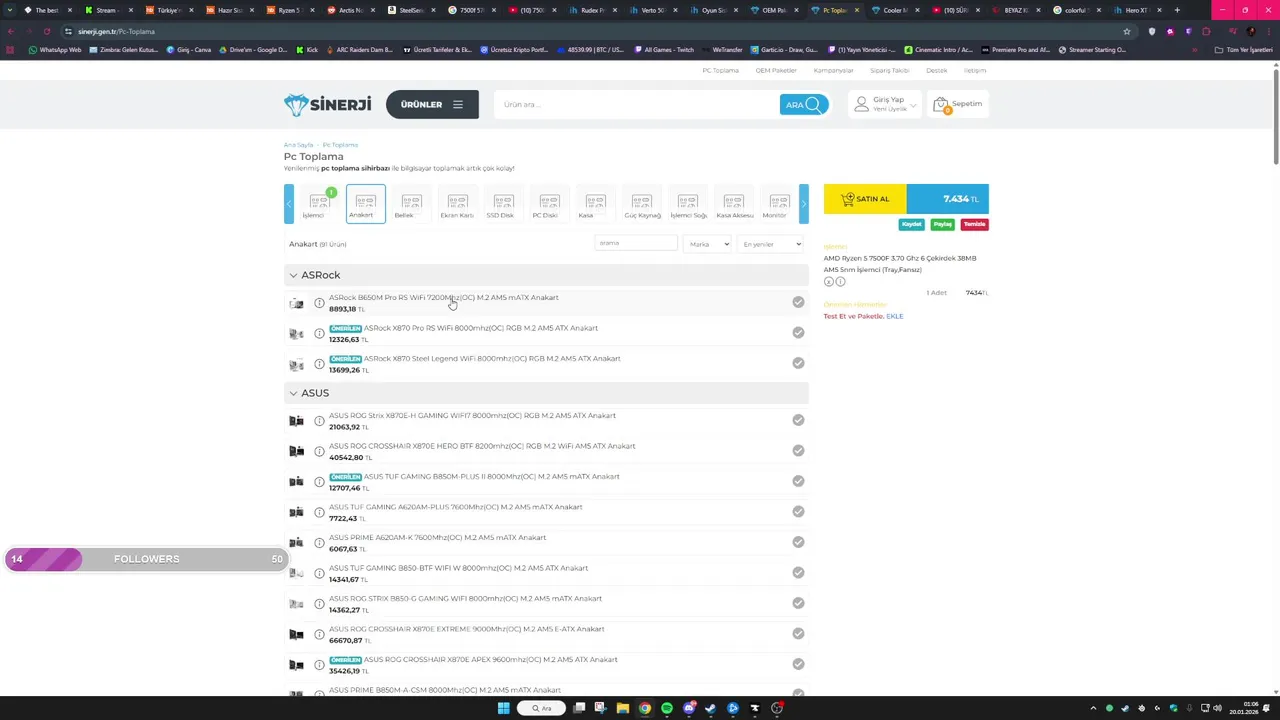
Task: Select the PC Diski category icon
Action: point(549,203)
